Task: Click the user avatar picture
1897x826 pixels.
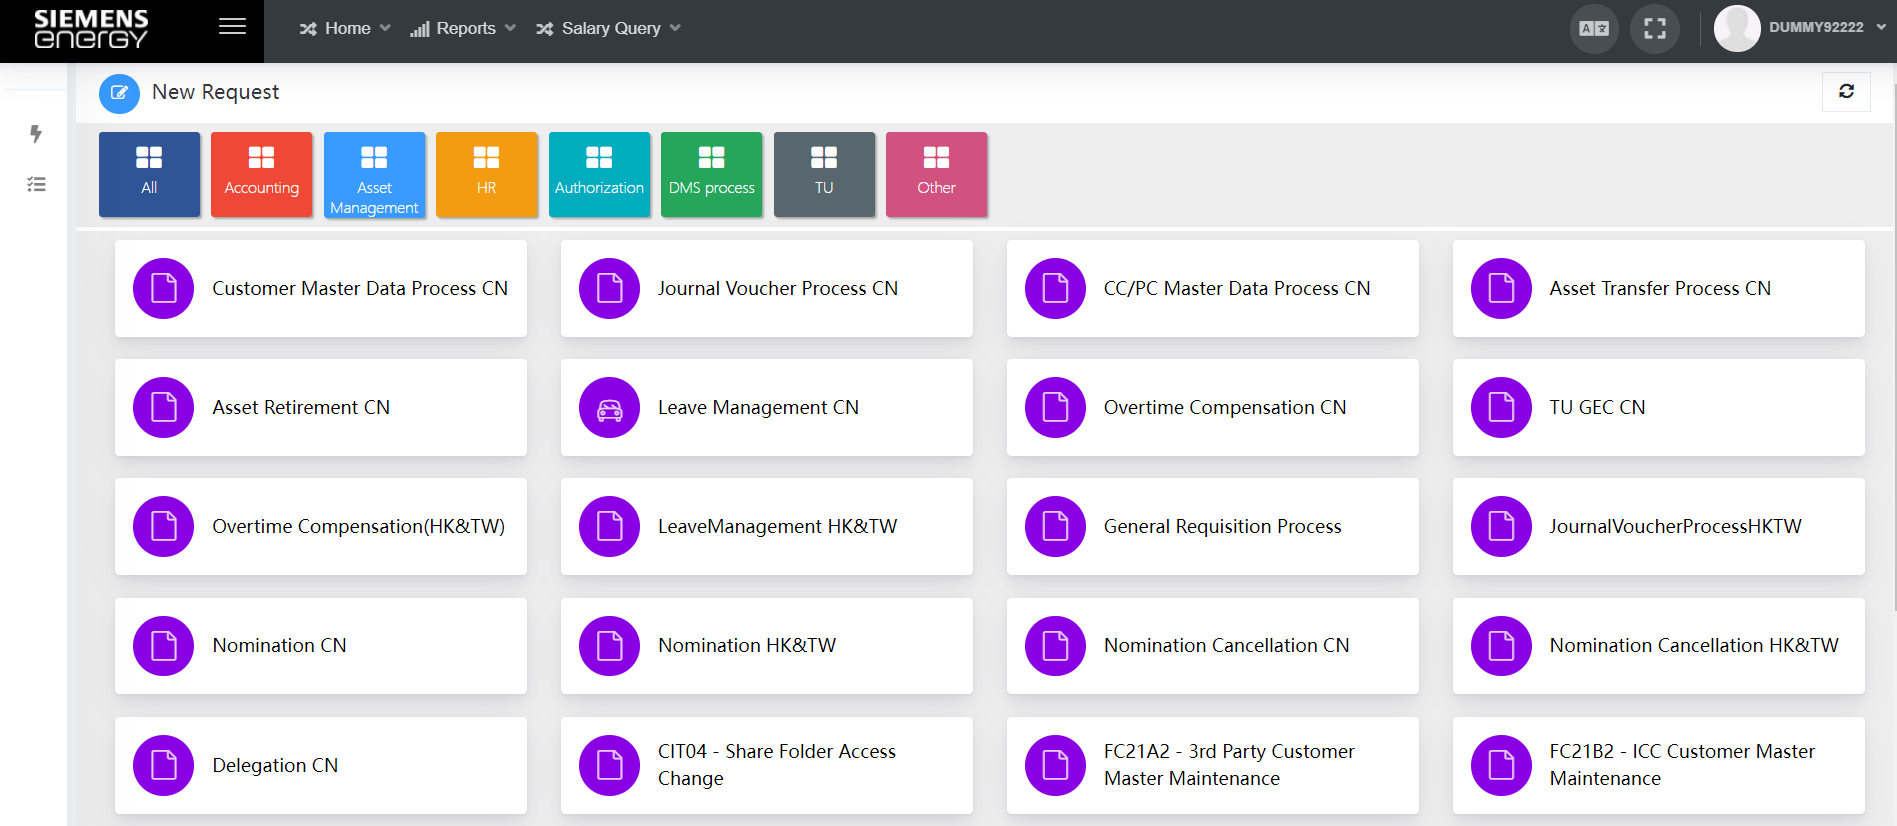Action: (1737, 28)
